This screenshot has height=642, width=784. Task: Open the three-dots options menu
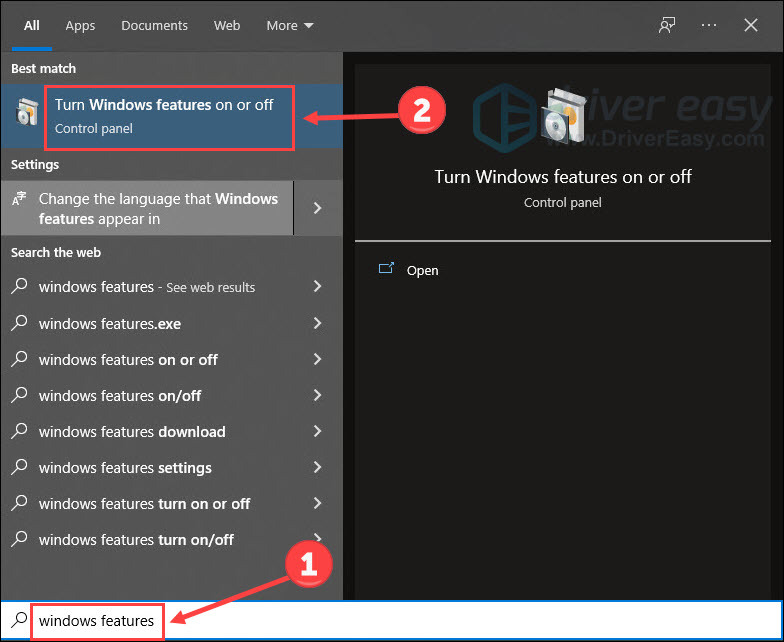pyautogui.click(x=709, y=25)
